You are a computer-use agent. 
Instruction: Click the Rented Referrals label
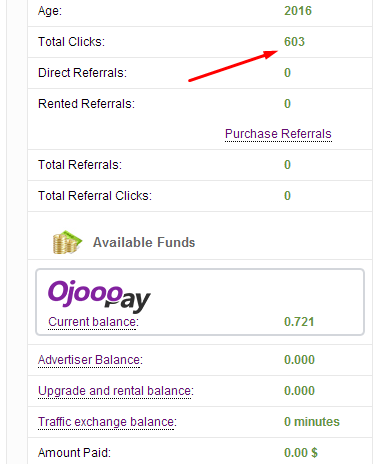(x=86, y=104)
